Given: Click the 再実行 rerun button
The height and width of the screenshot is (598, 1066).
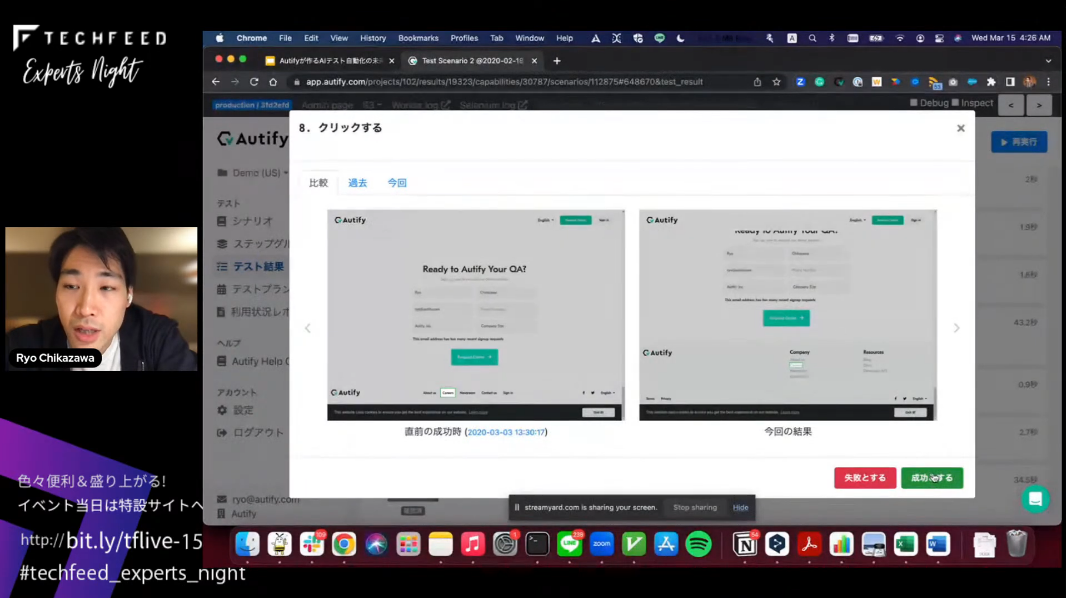Looking at the screenshot, I should coord(1018,142).
